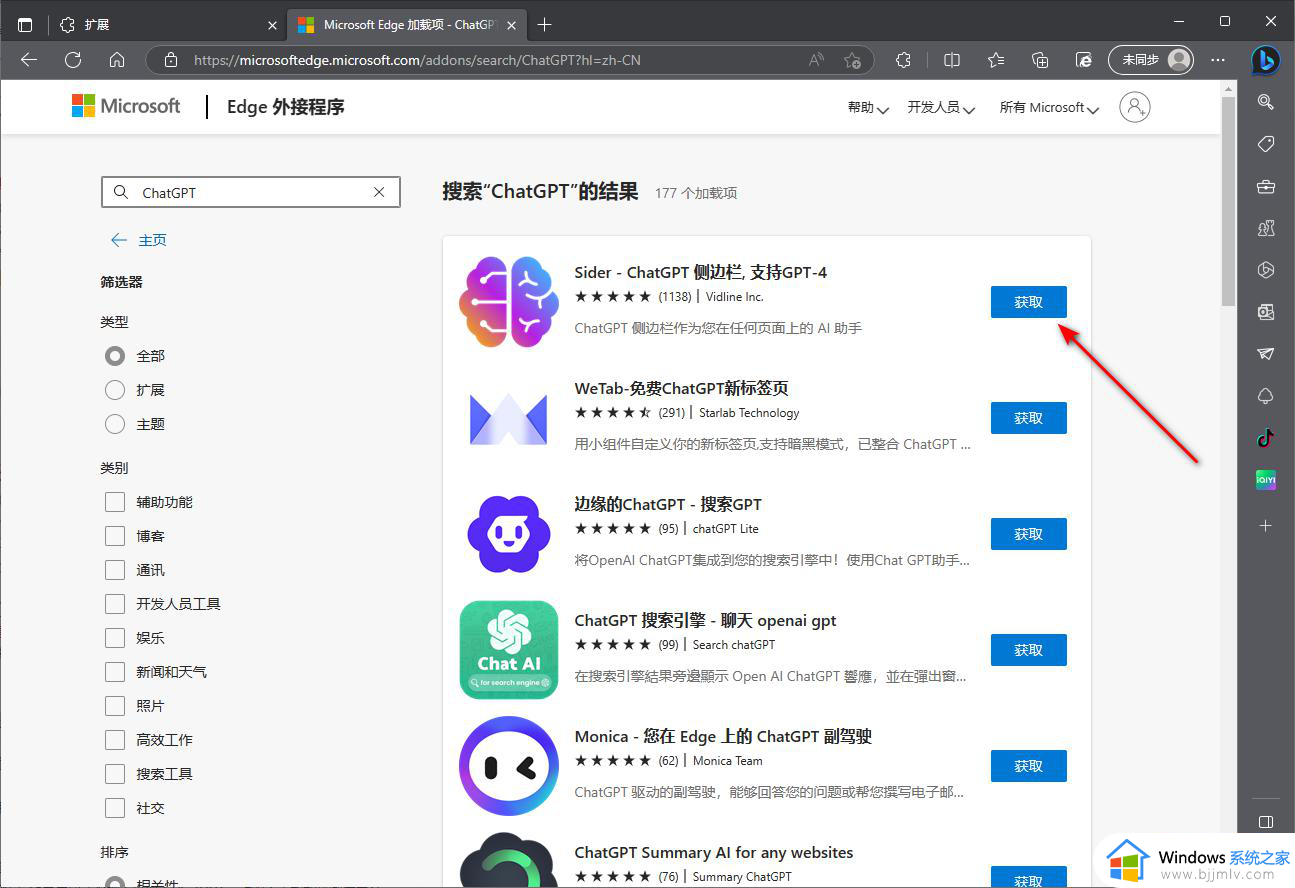Add a site to sidebar with plus icon
This screenshot has width=1295, height=888.
click(1266, 525)
